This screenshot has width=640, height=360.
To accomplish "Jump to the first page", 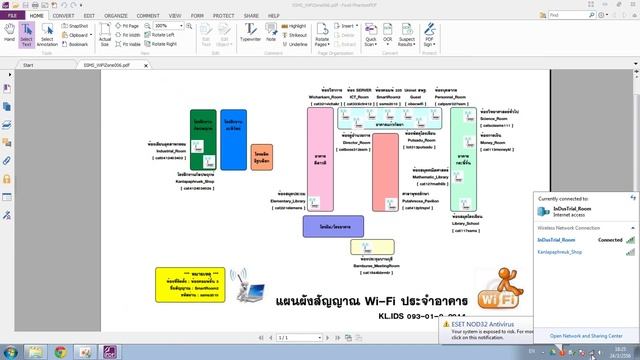I will [x=261, y=338].
